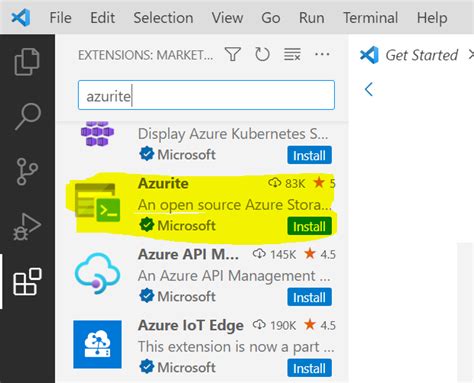Open the File menu
The width and height of the screenshot is (474, 383).
[60, 17]
